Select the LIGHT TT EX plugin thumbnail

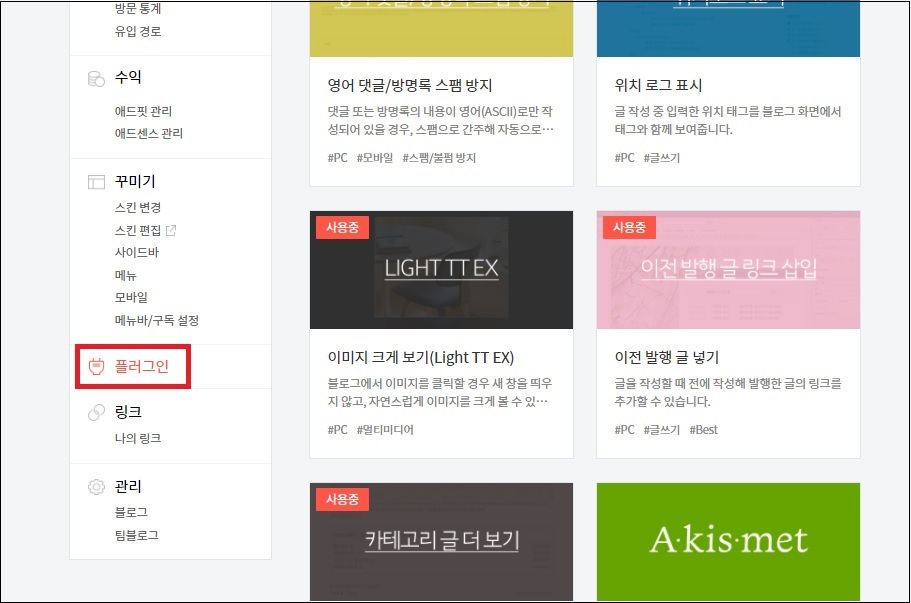pos(441,270)
